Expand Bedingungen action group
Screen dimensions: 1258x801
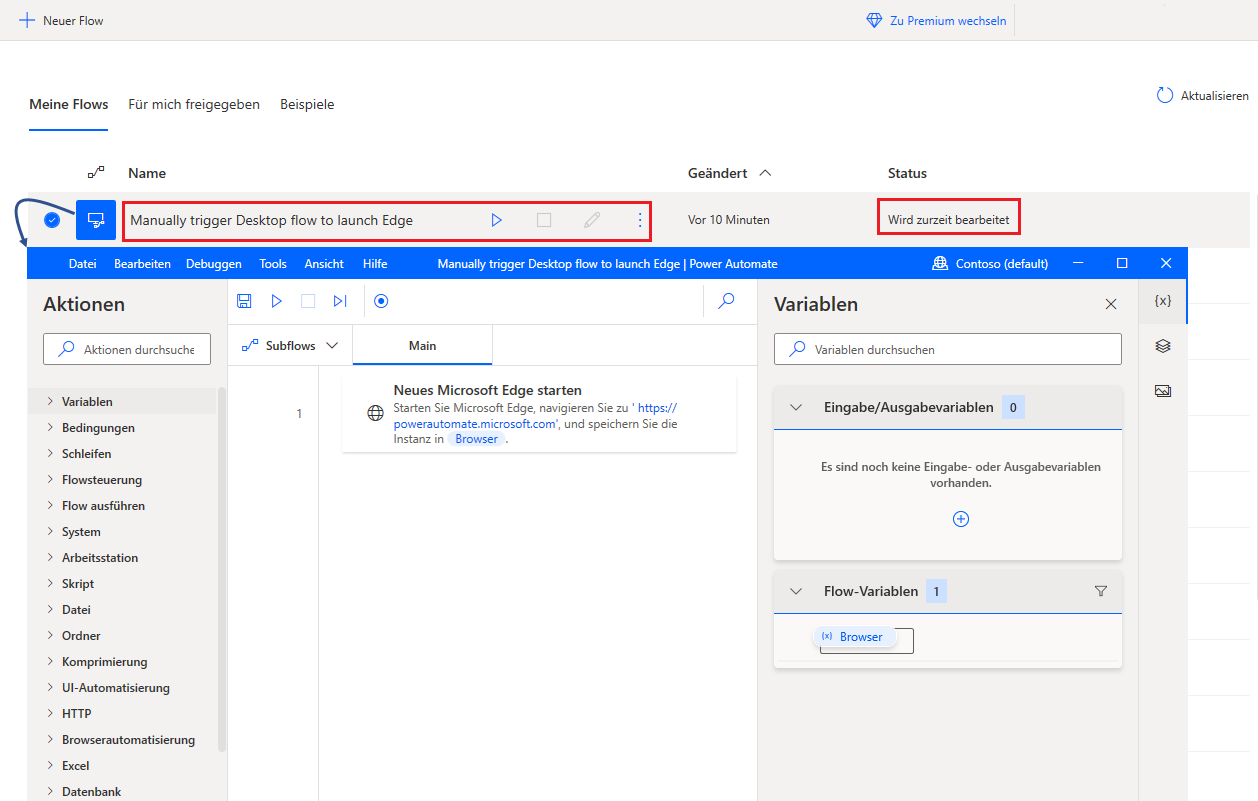[x=122, y=428]
